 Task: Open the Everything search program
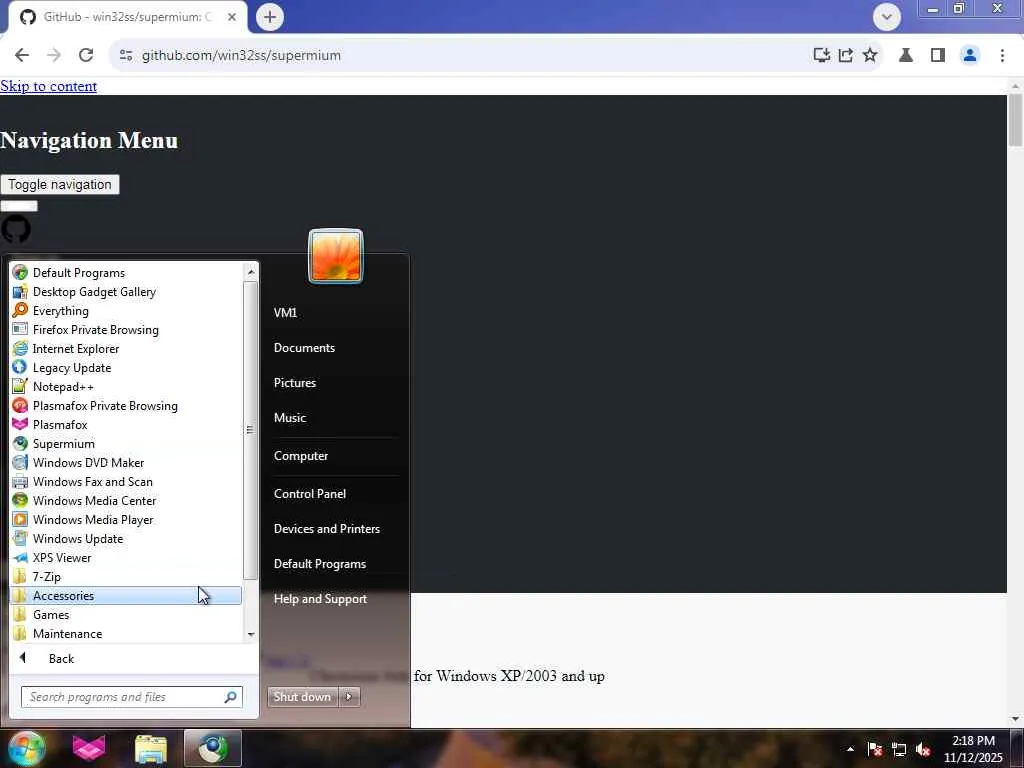[126, 311]
